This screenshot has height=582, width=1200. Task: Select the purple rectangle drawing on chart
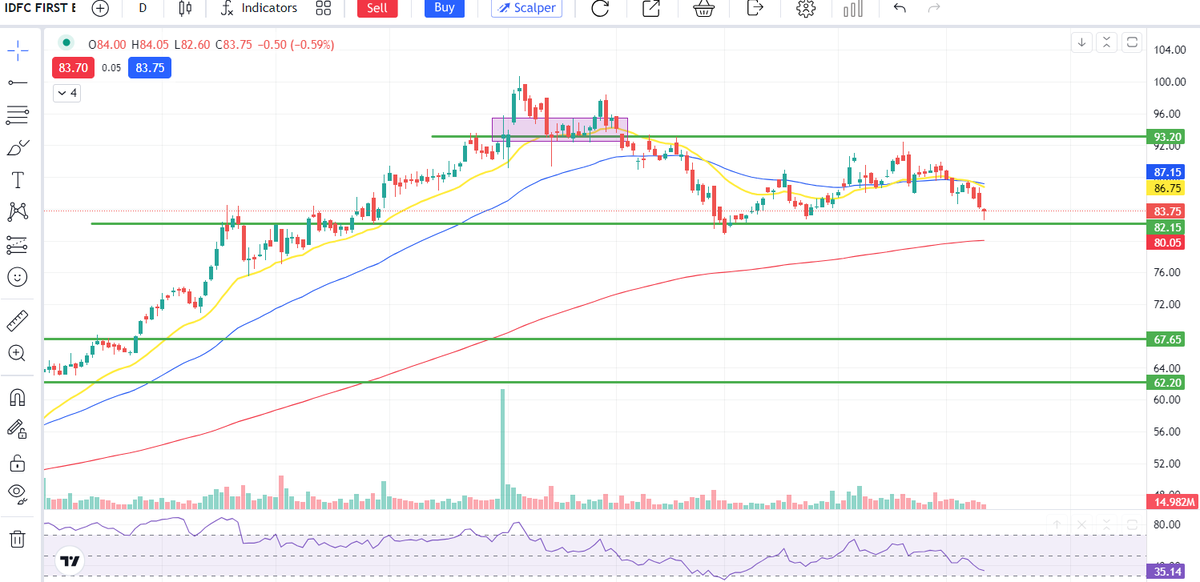(560, 129)
